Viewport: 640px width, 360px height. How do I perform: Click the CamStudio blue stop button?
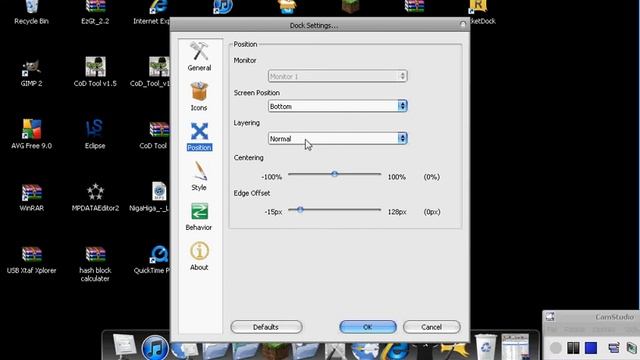coord(591,348)
